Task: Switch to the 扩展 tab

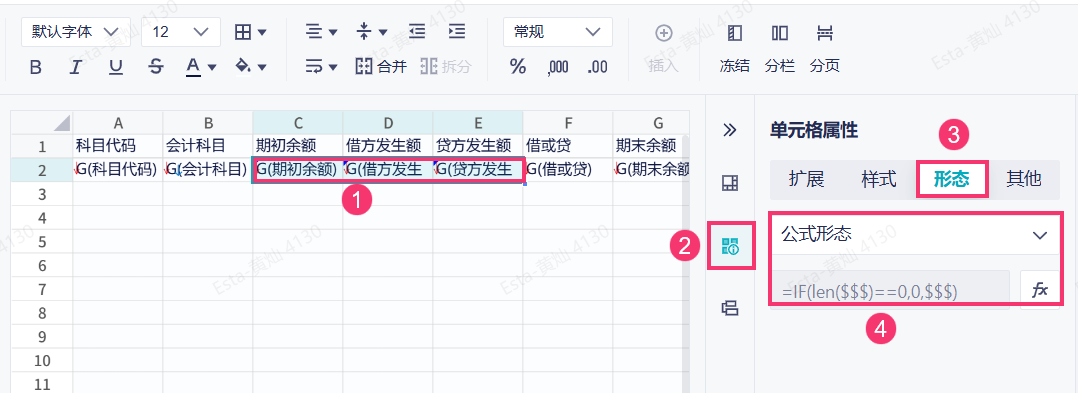Action: click(806, 179)
